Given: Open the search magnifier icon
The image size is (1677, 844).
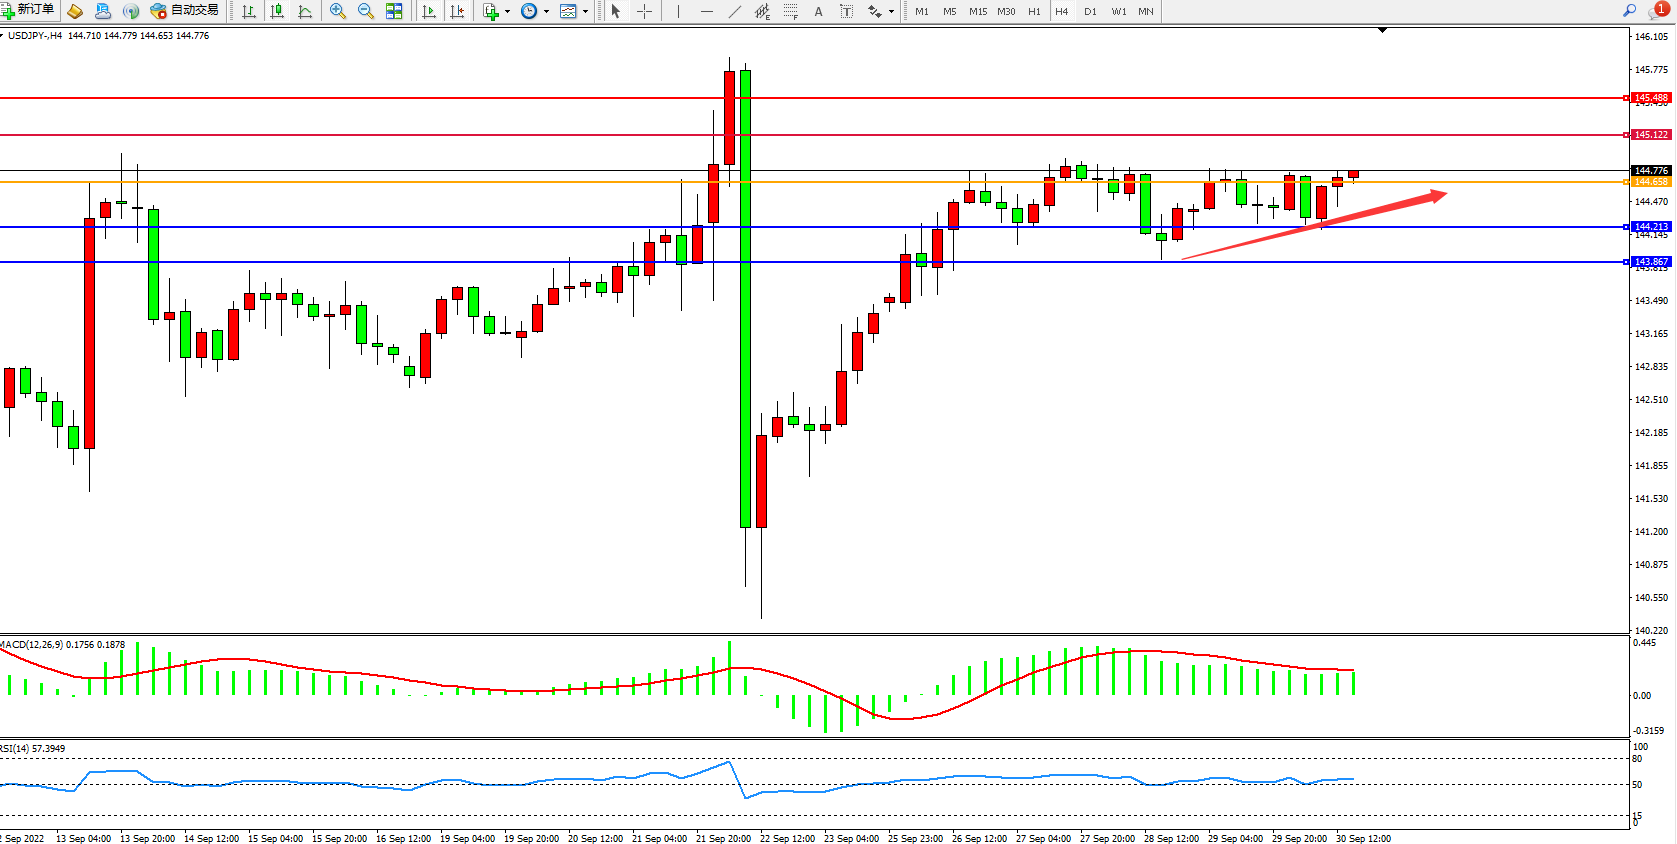Looking at the screenshot, I should coord(1629,11).
